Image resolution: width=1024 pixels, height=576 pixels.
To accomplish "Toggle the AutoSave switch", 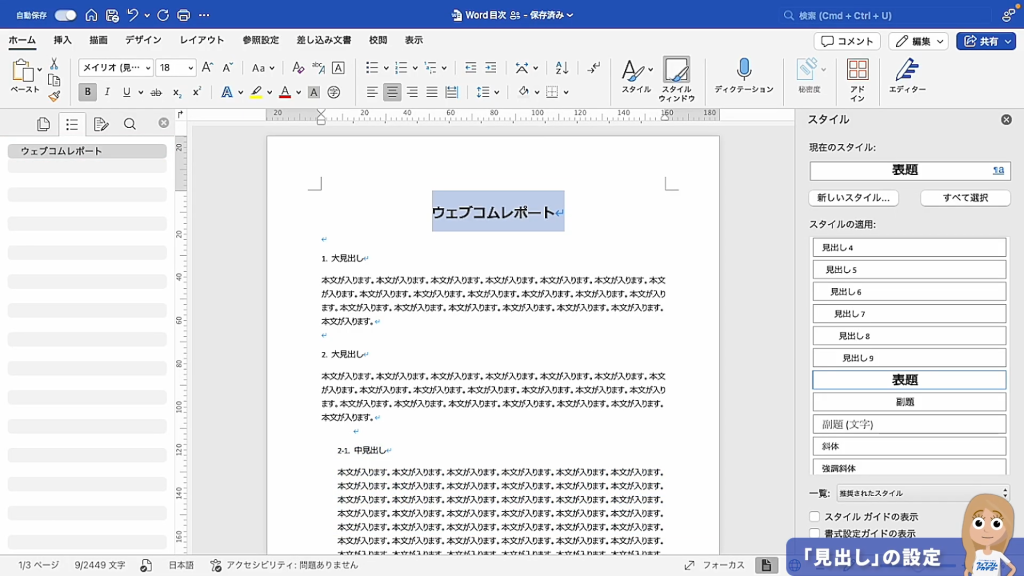I will pyautogui.click(x=65, y=15).
